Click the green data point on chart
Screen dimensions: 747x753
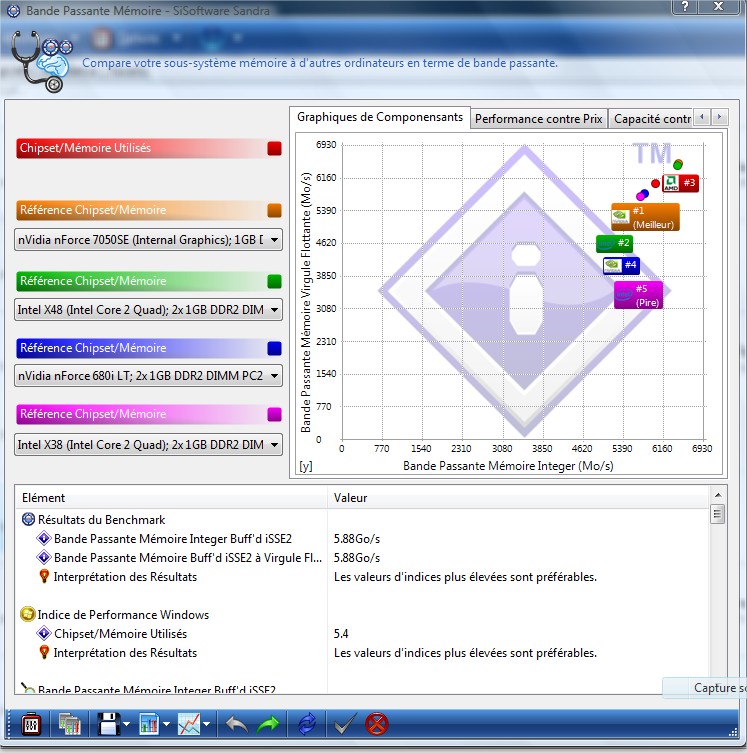coord(678,165)
